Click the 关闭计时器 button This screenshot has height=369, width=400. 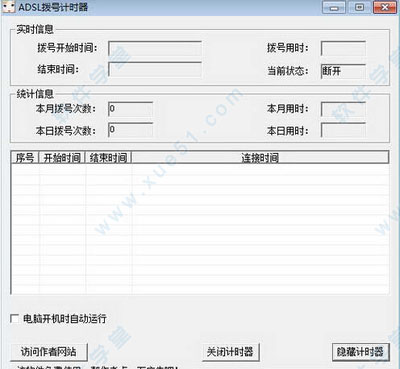[230, 352]
